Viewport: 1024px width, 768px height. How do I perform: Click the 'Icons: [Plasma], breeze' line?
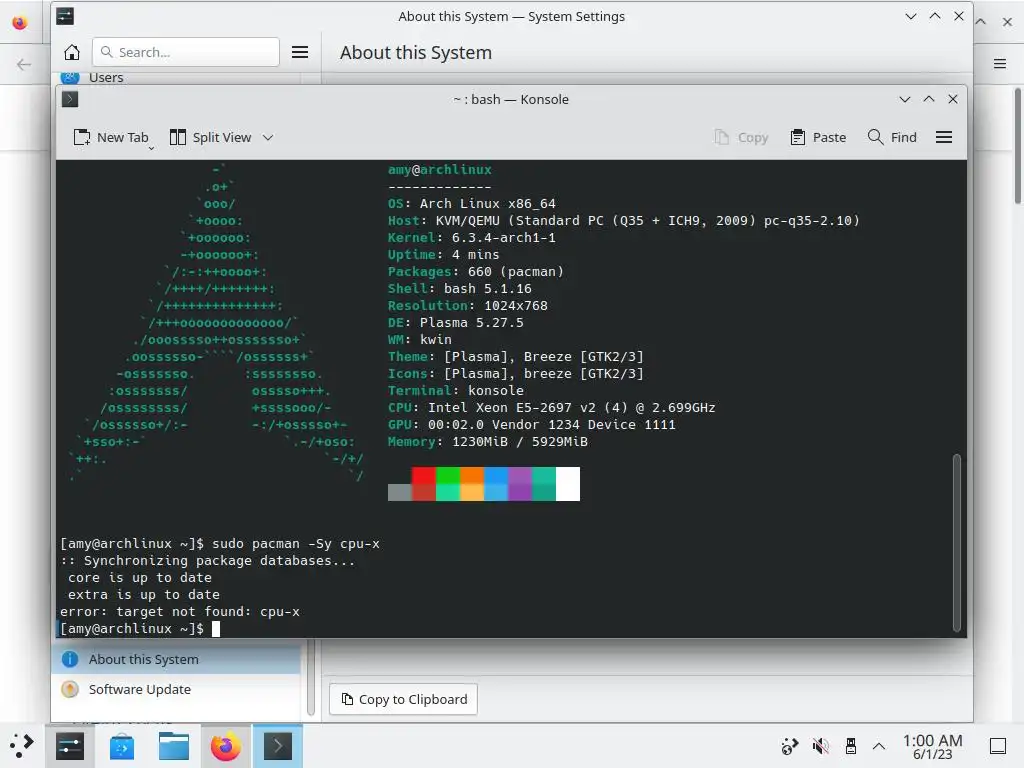[x=516, y=374]
